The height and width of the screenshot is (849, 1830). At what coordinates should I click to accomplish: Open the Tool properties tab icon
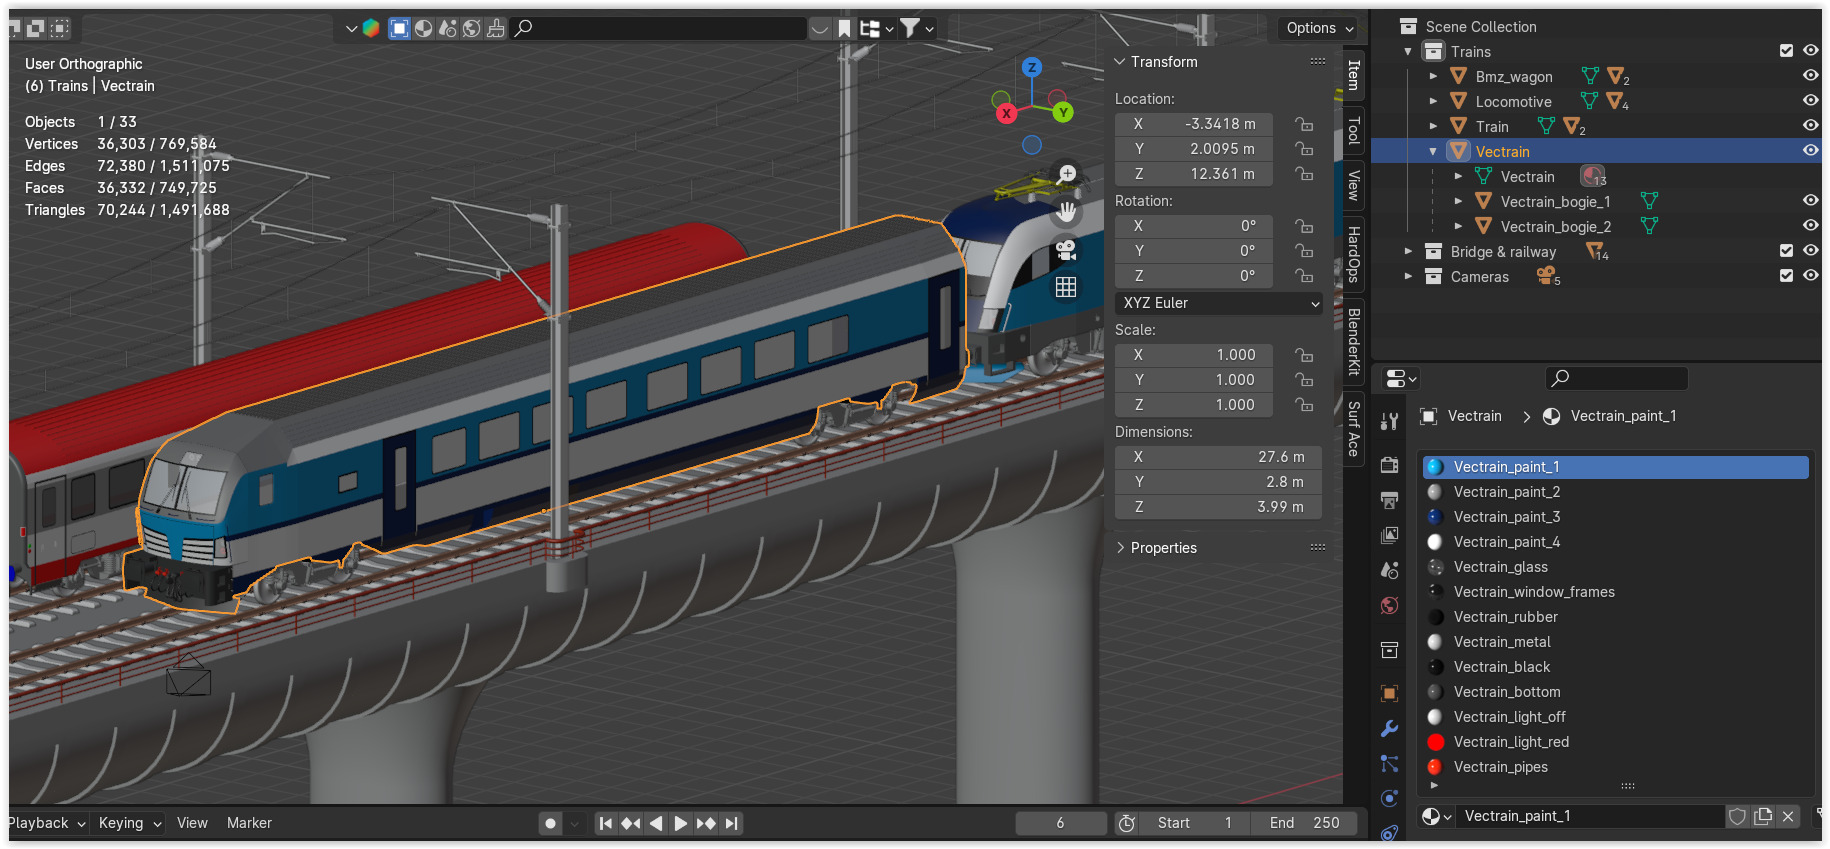click(x=1389, y=421)
